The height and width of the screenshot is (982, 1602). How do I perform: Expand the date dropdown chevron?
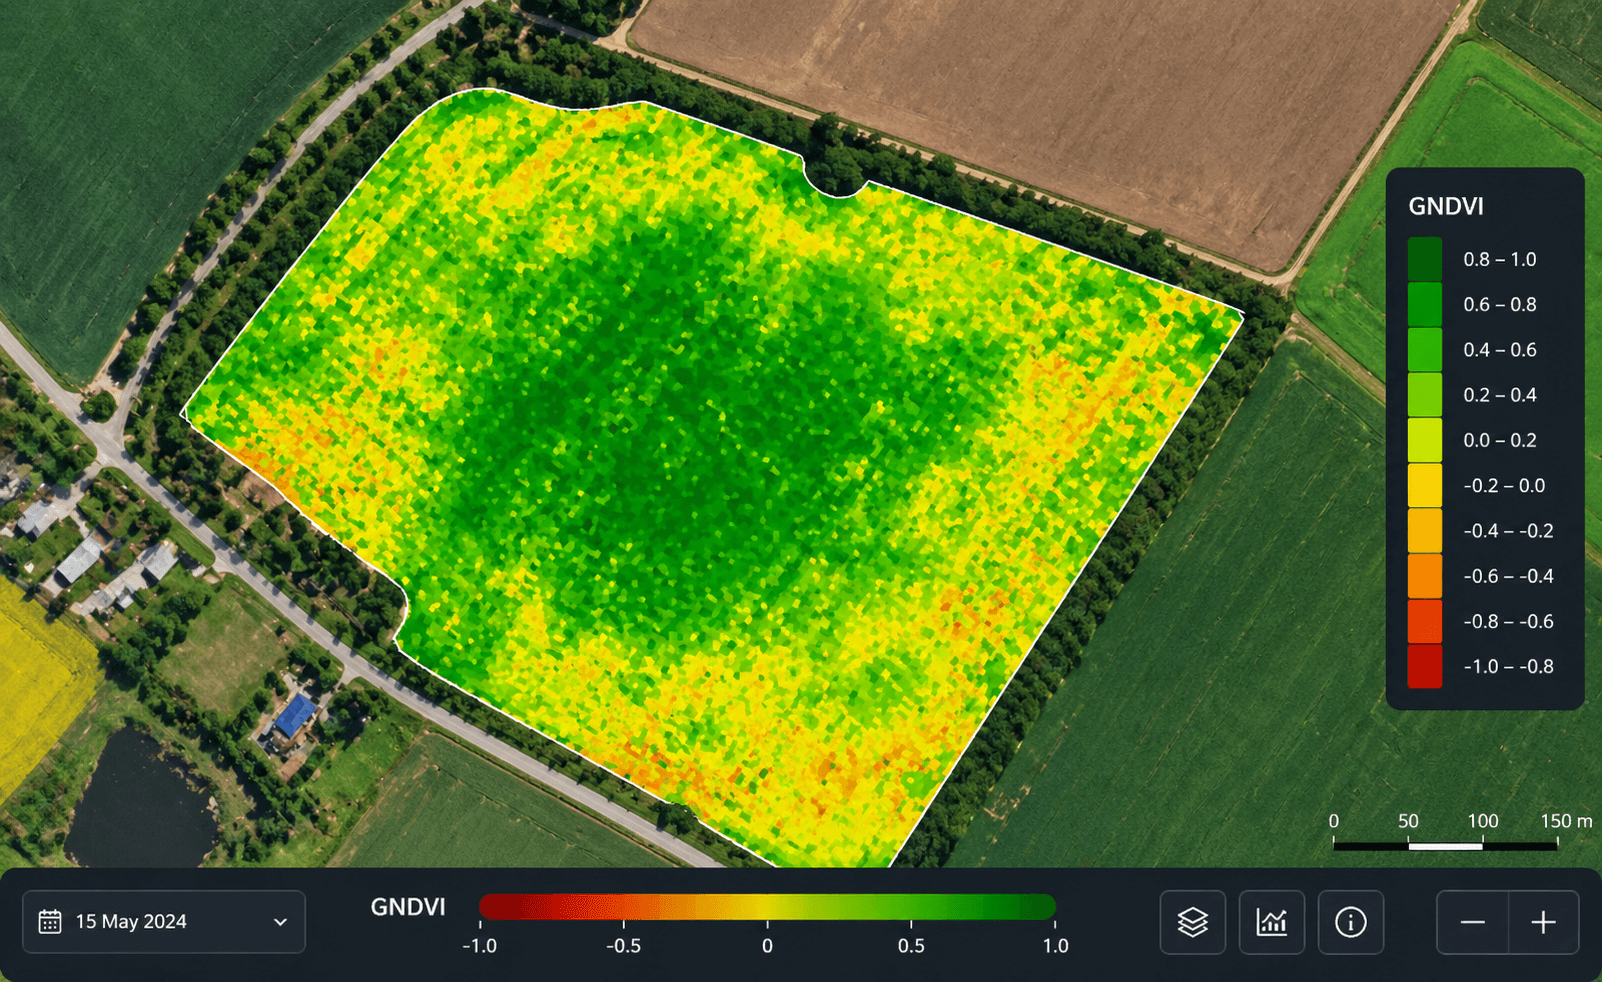[281, 922]
